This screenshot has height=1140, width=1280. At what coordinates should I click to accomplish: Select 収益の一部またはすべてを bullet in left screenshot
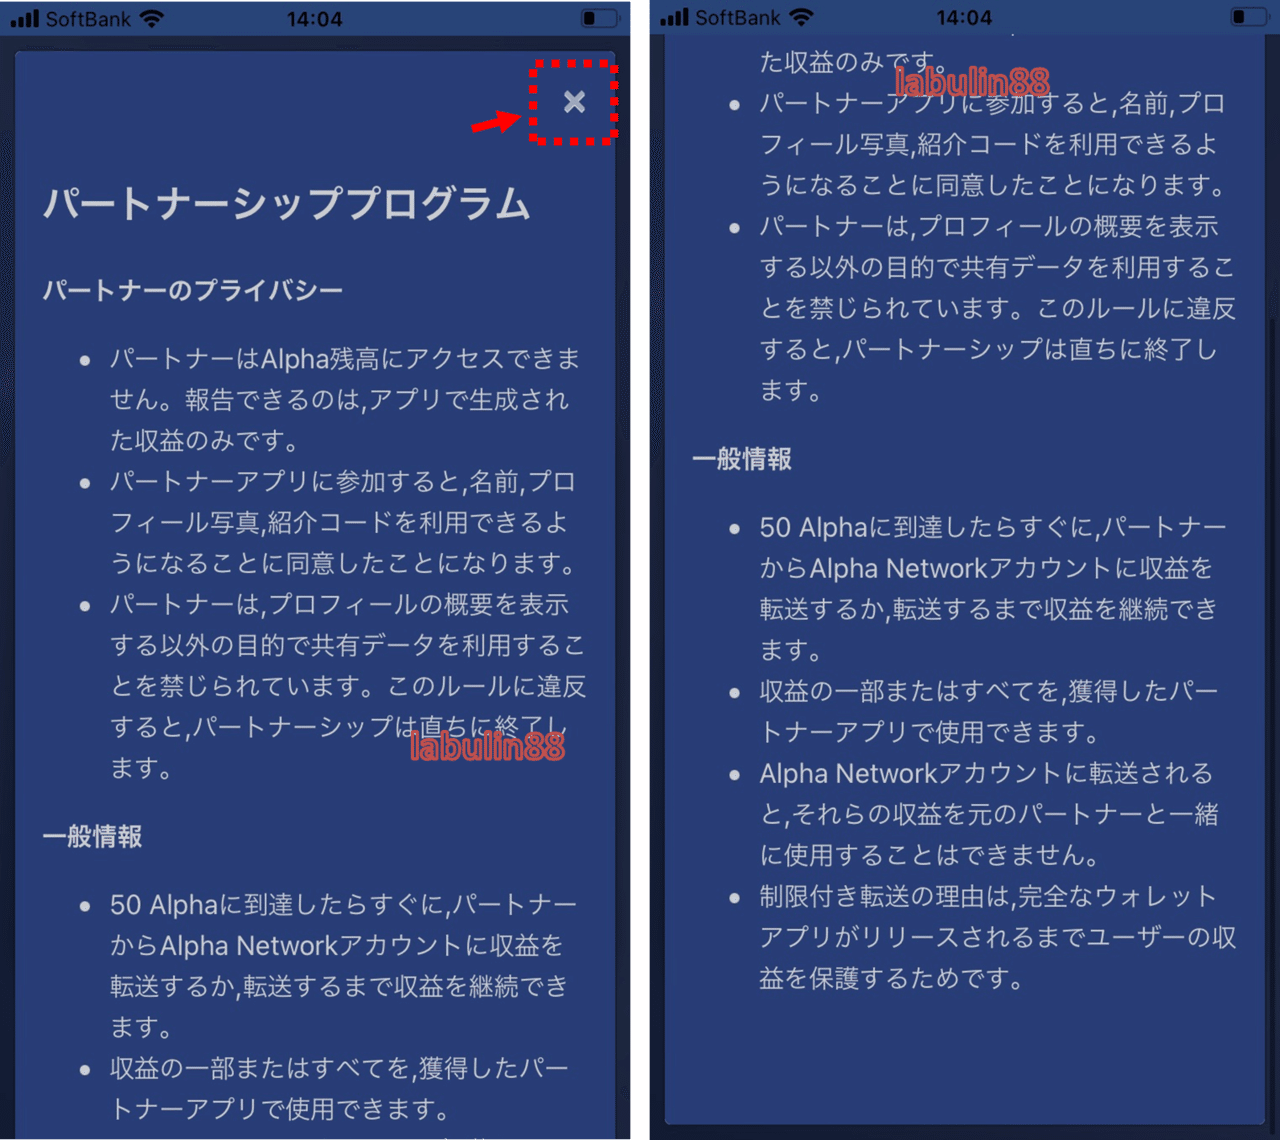[x=340, y=1089]
